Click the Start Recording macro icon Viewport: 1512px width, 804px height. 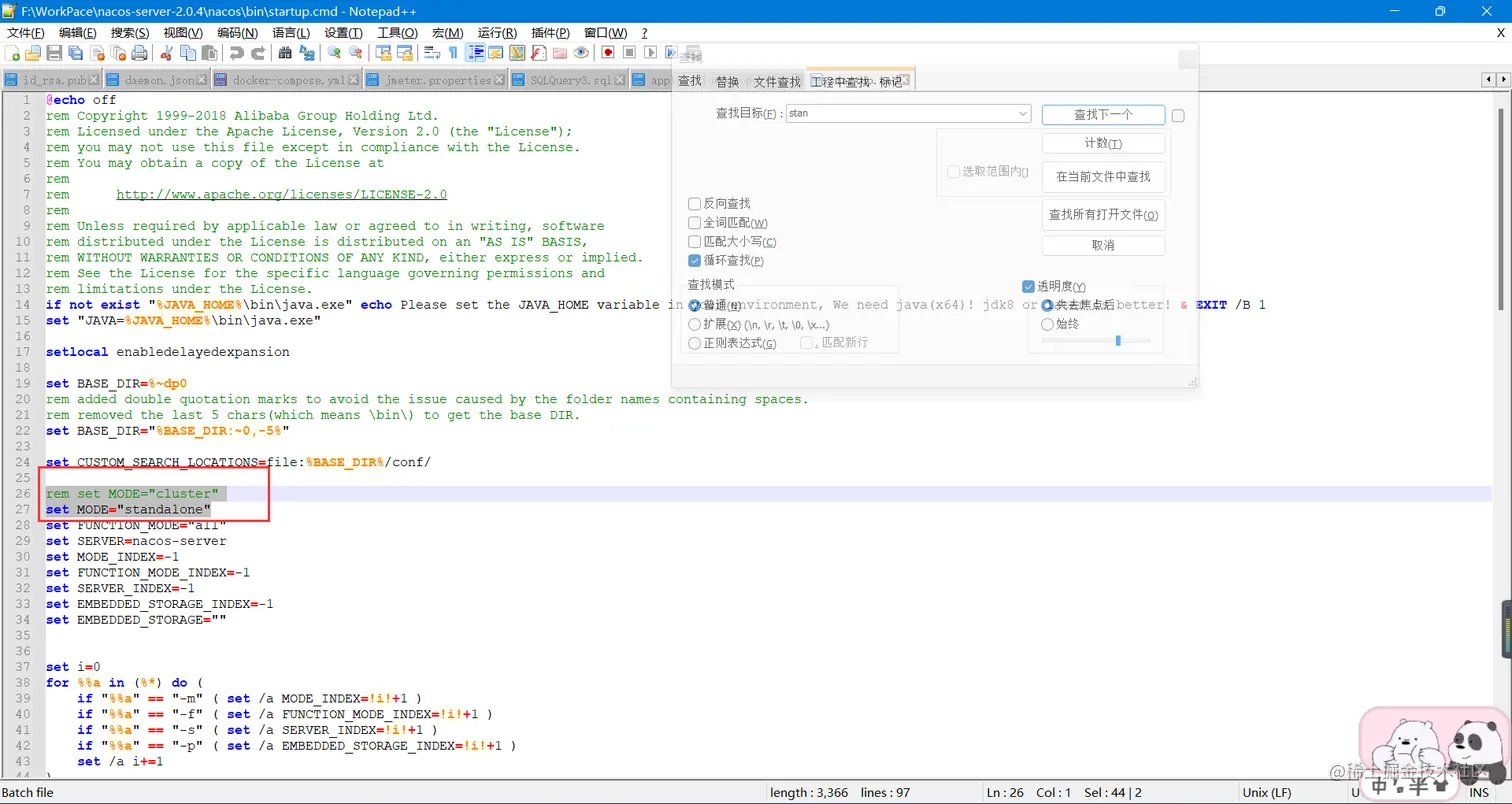coord(607,52)
